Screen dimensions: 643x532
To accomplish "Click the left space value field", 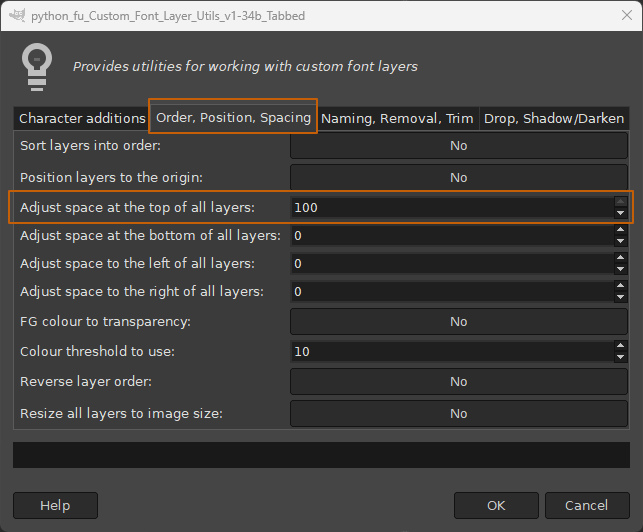I will coord(452,263).
